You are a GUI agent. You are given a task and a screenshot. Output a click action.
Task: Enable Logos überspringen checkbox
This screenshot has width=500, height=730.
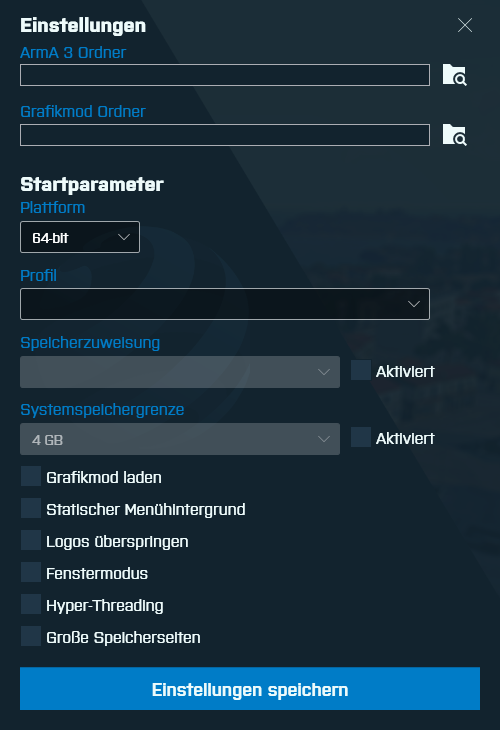[31, 541]
